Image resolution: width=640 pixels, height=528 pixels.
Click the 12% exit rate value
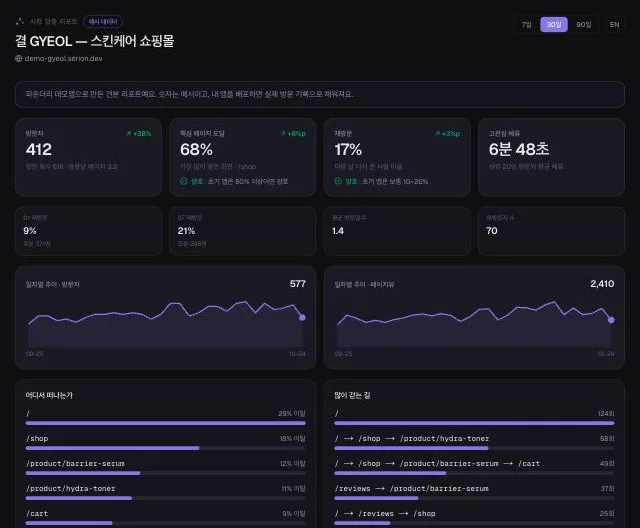pyautogui.click(x=292, y=464)
